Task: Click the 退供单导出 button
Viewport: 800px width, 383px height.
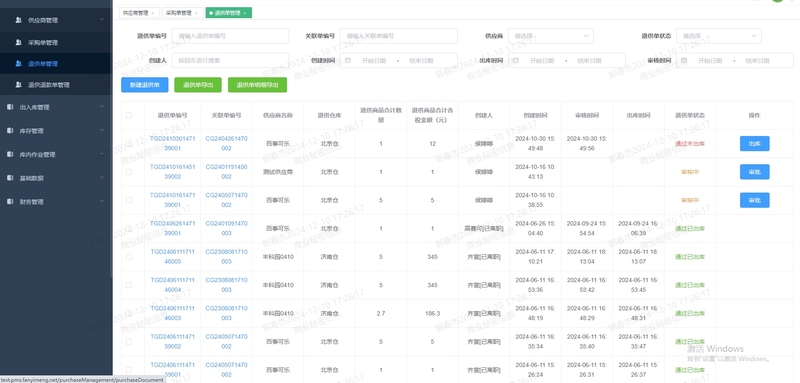Action: 198,85
